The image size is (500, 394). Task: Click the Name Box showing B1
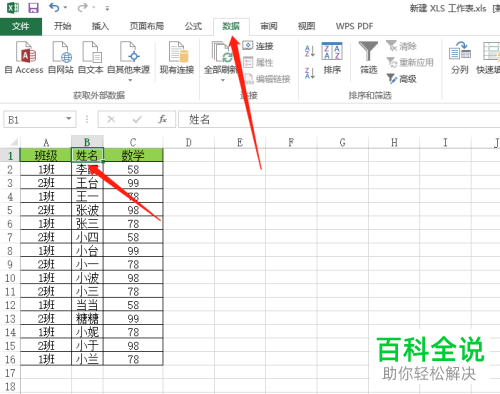(x=35, y=119)
